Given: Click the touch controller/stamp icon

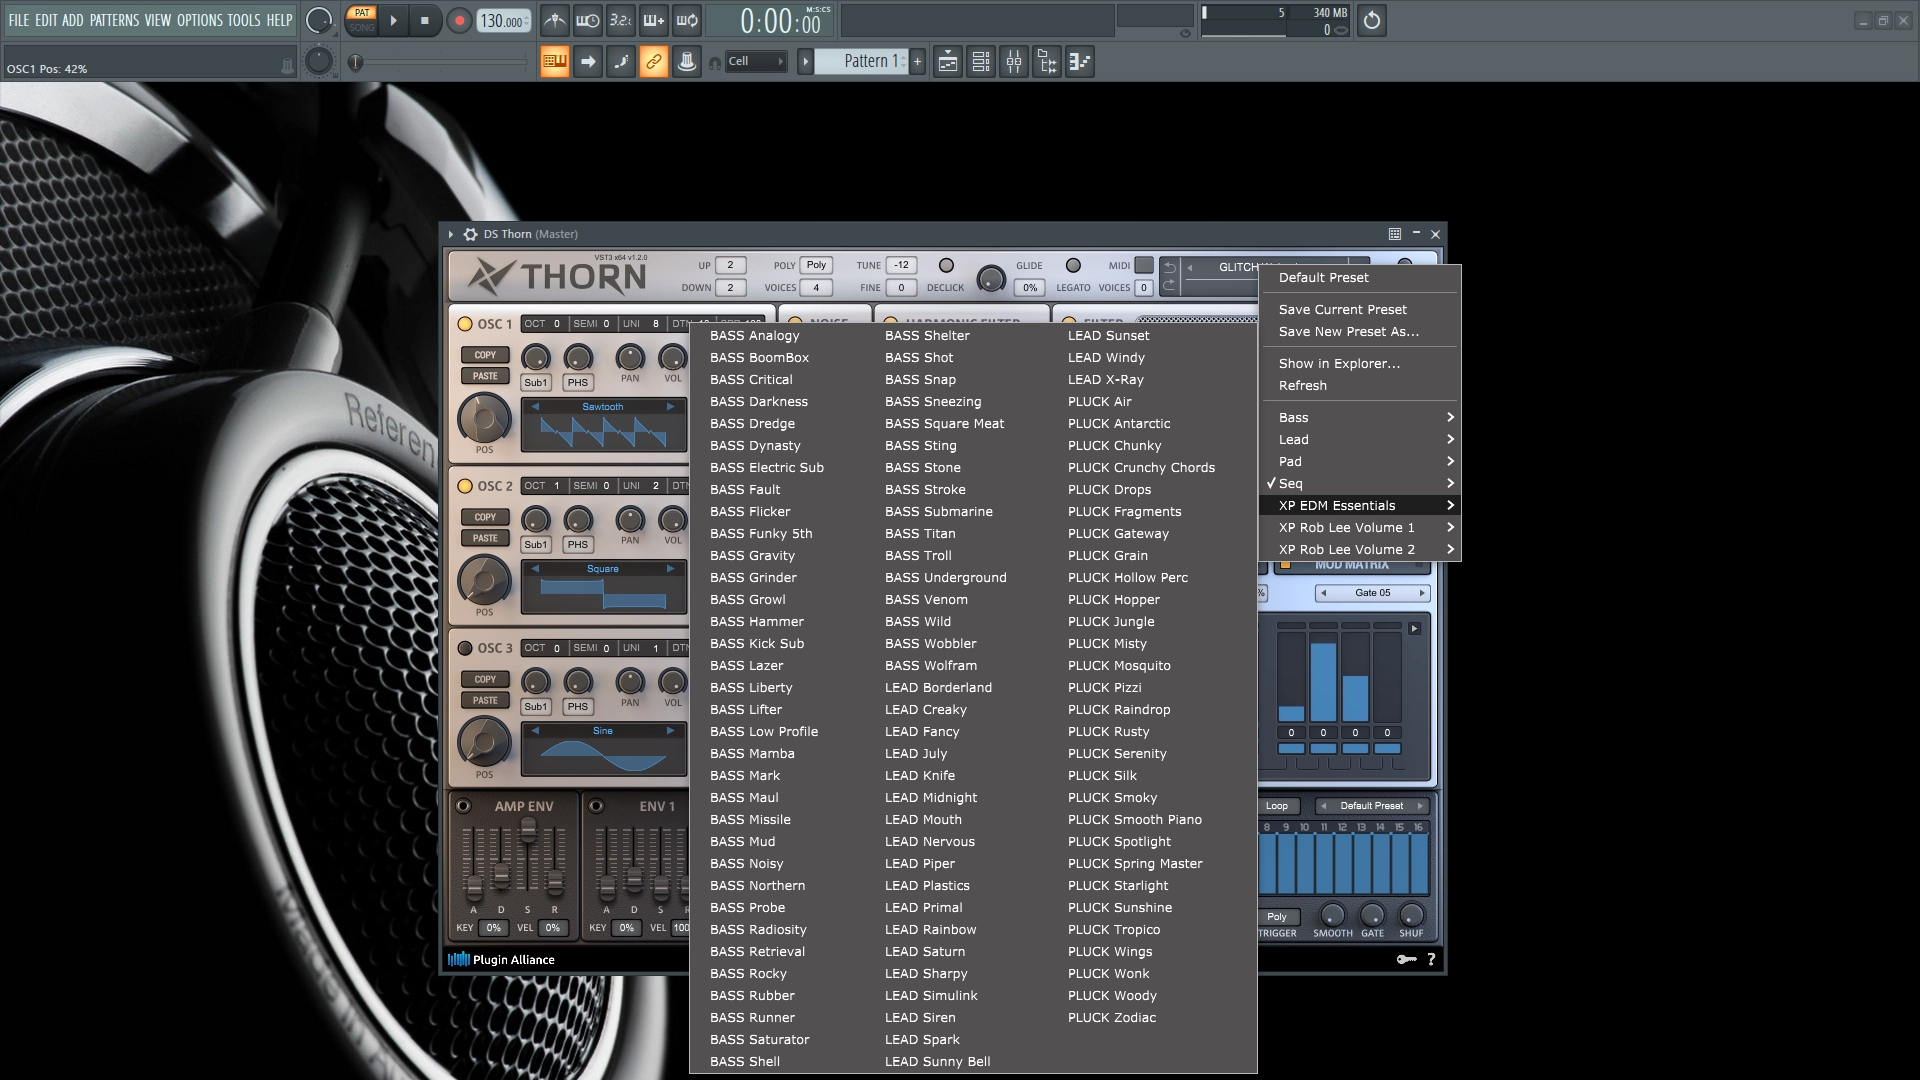Looking at the screenshot, I should click(x=687, y=62).
